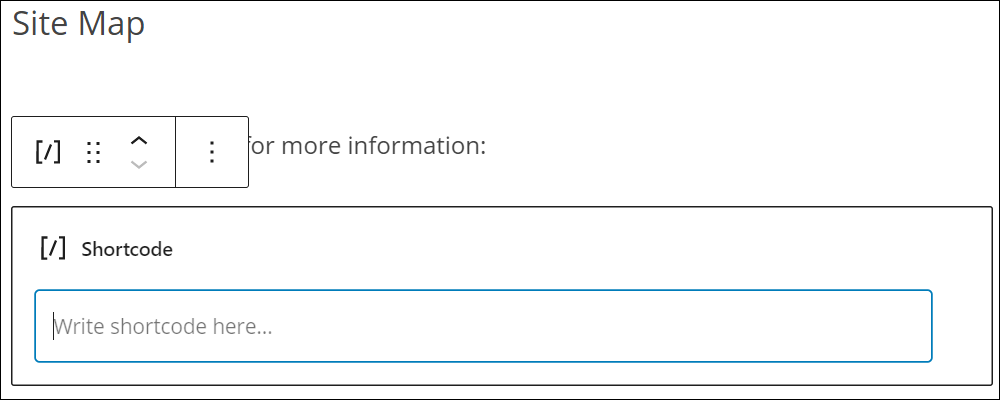
Task: Click the Shortcode block type icon in toolbar
Action: pyautogui.click(x=48, y=152)
